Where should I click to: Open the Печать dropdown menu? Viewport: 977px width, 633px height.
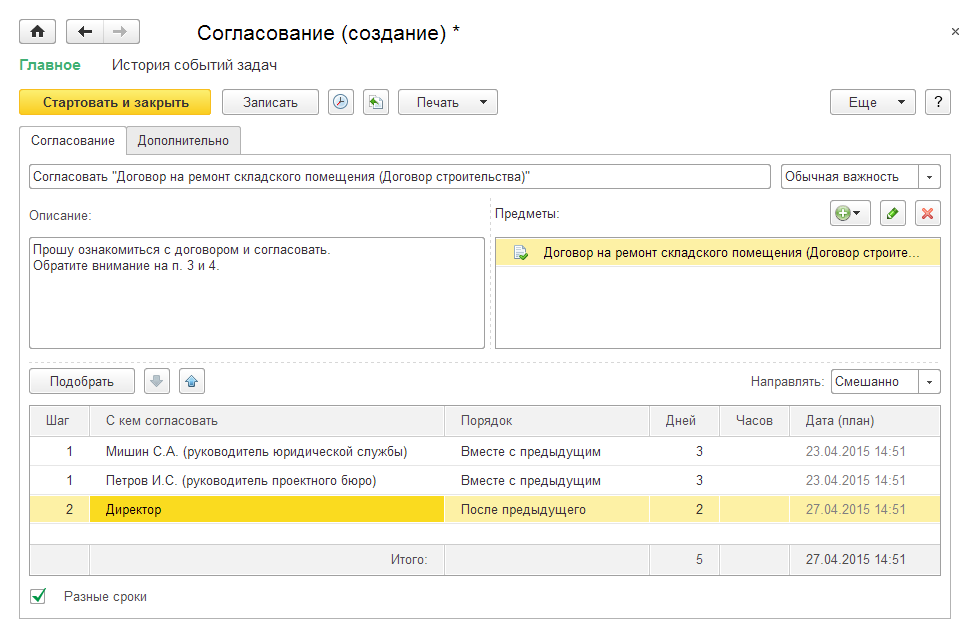point(448,102)
